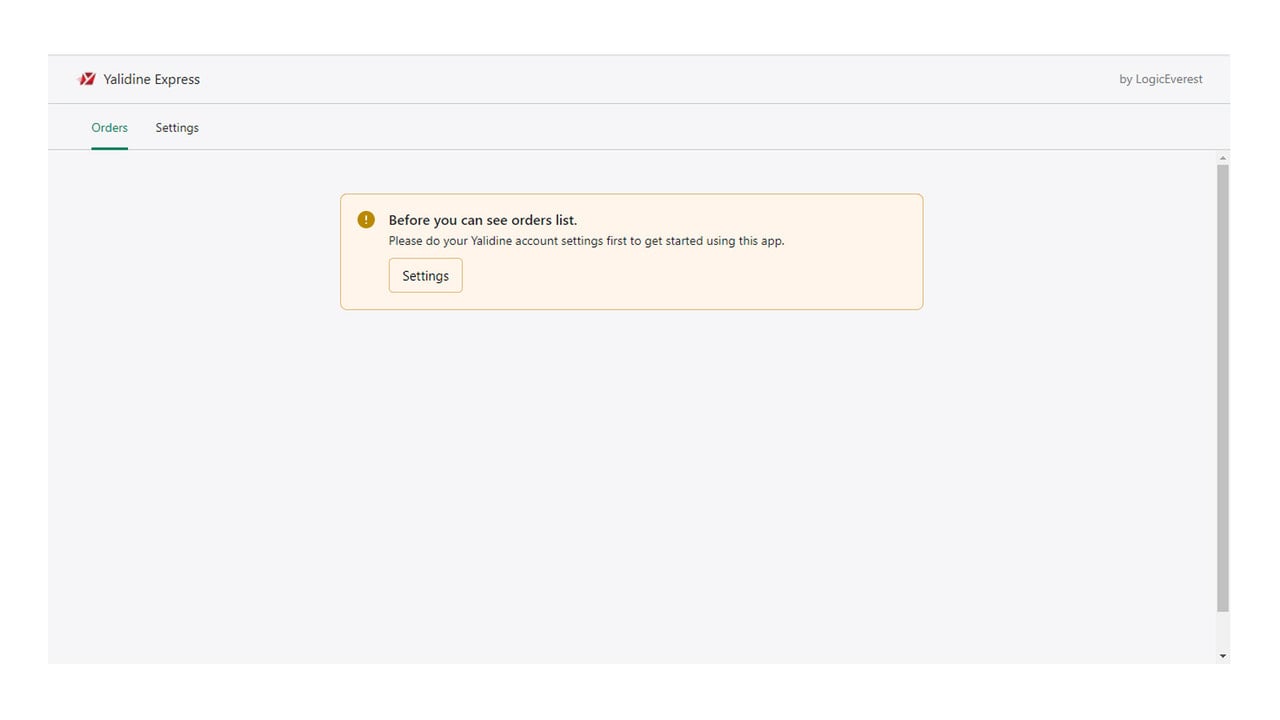Click the 'Please do your Yalidine account settings' message
Image resolution: width=1280 pixels, height=720 pixels.
pos(586,241)
